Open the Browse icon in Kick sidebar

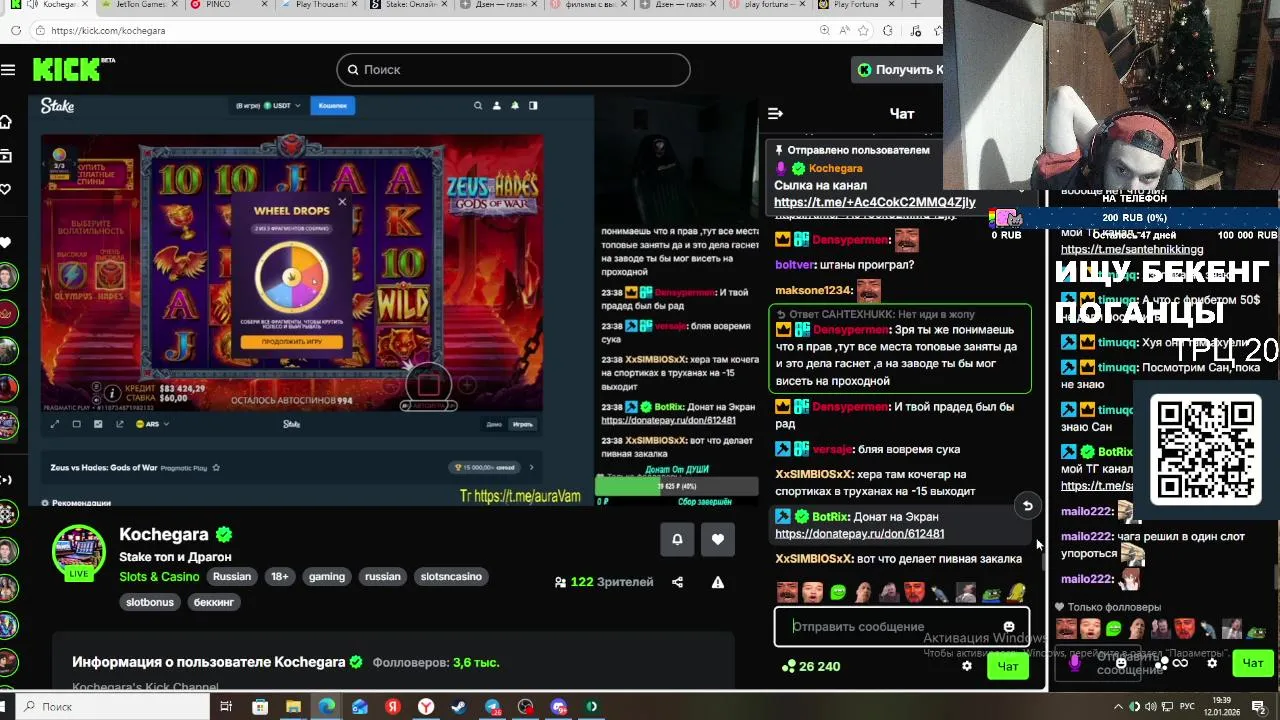pos(6,156)
